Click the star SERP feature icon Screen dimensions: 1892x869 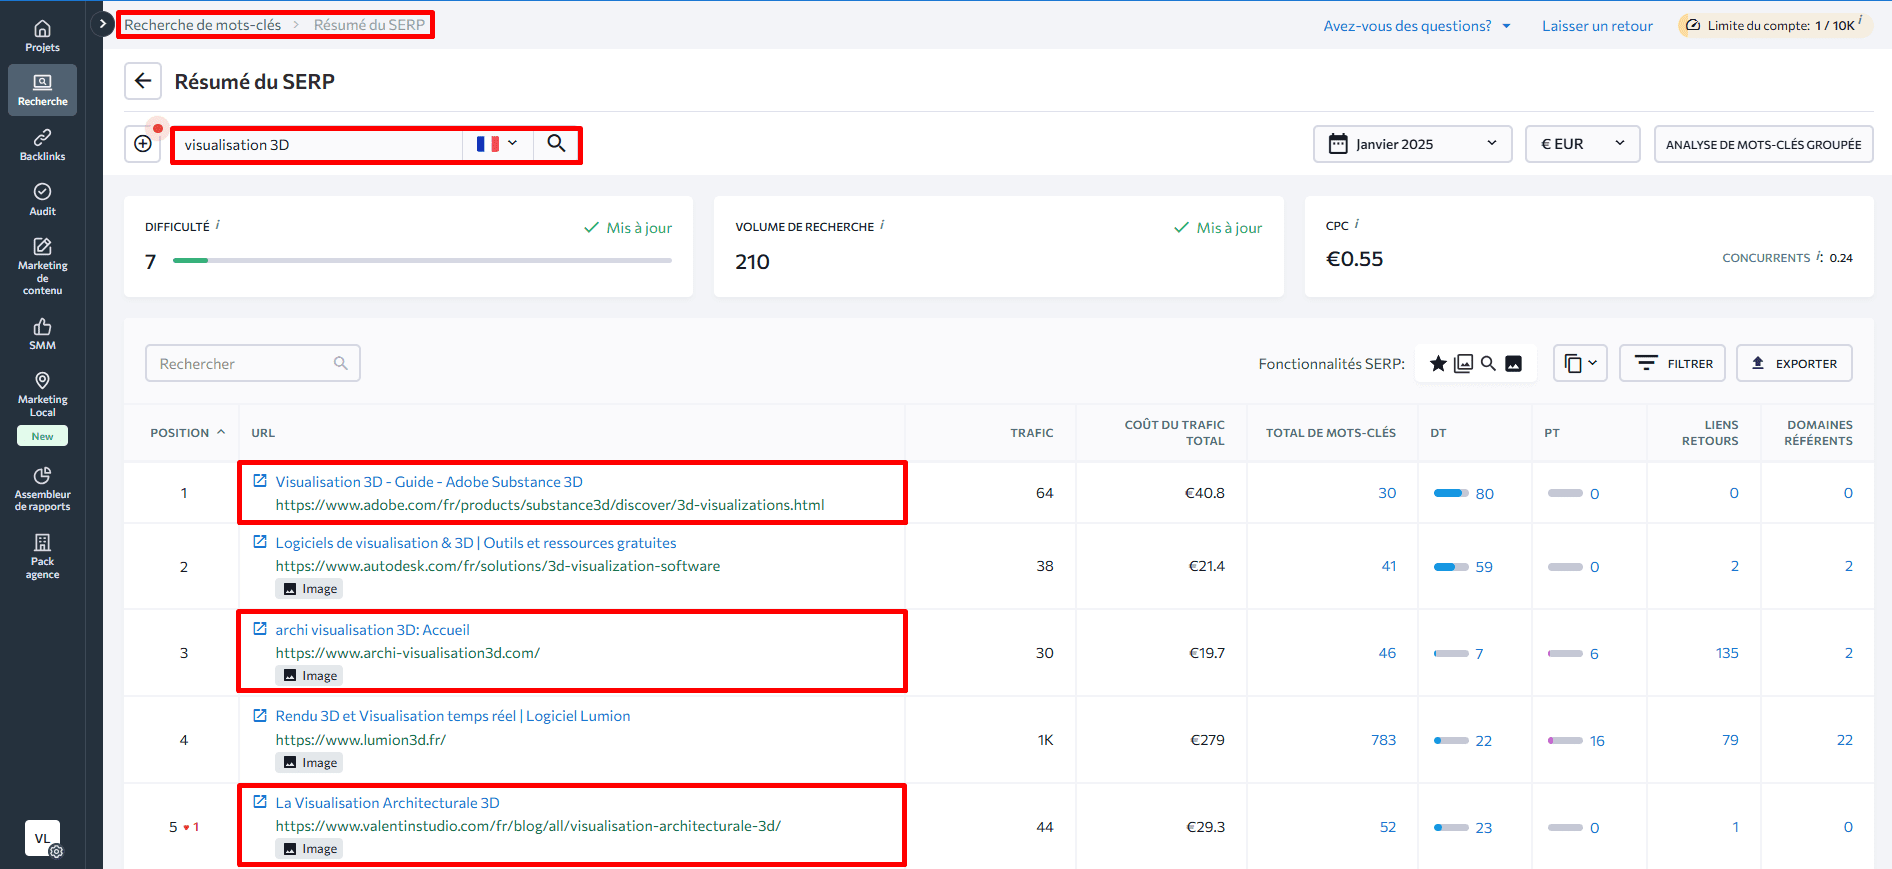pos(1438,363)
